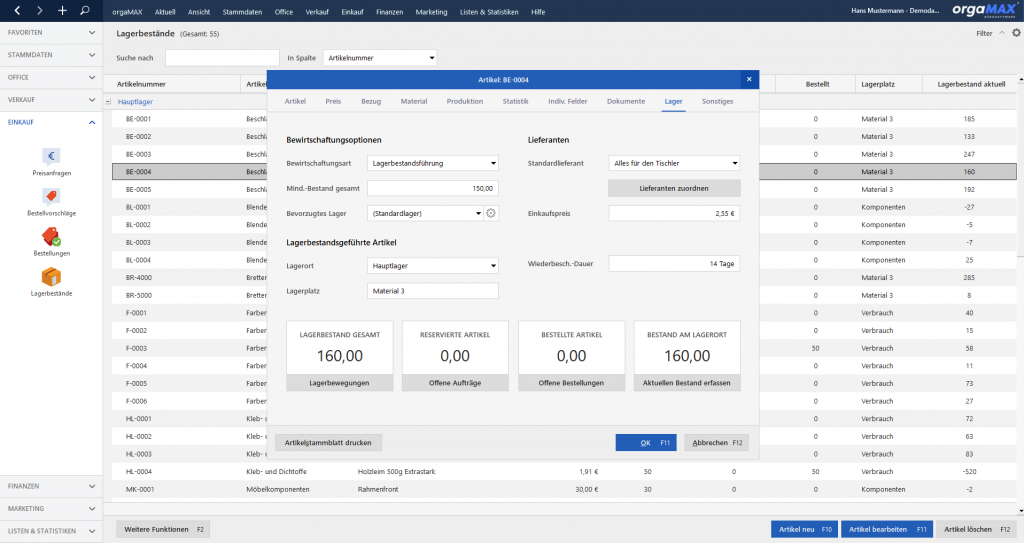Click the Lagerbewegungen button
The height and width of the screenshot is (543, 1024).
[340, 383]
